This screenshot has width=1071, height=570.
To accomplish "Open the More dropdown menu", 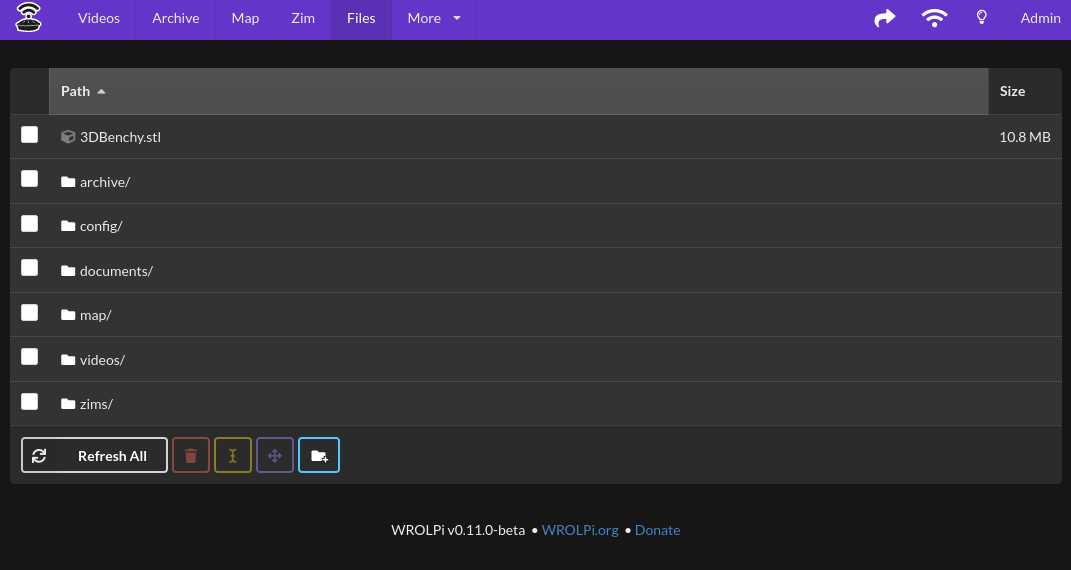I will point(434,18).
